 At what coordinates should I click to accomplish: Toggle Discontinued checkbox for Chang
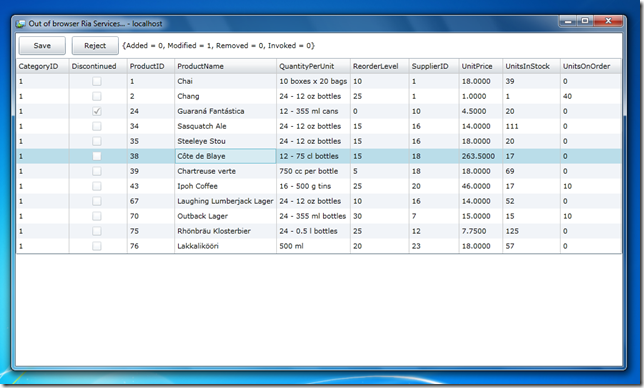(x=97, y=96)
